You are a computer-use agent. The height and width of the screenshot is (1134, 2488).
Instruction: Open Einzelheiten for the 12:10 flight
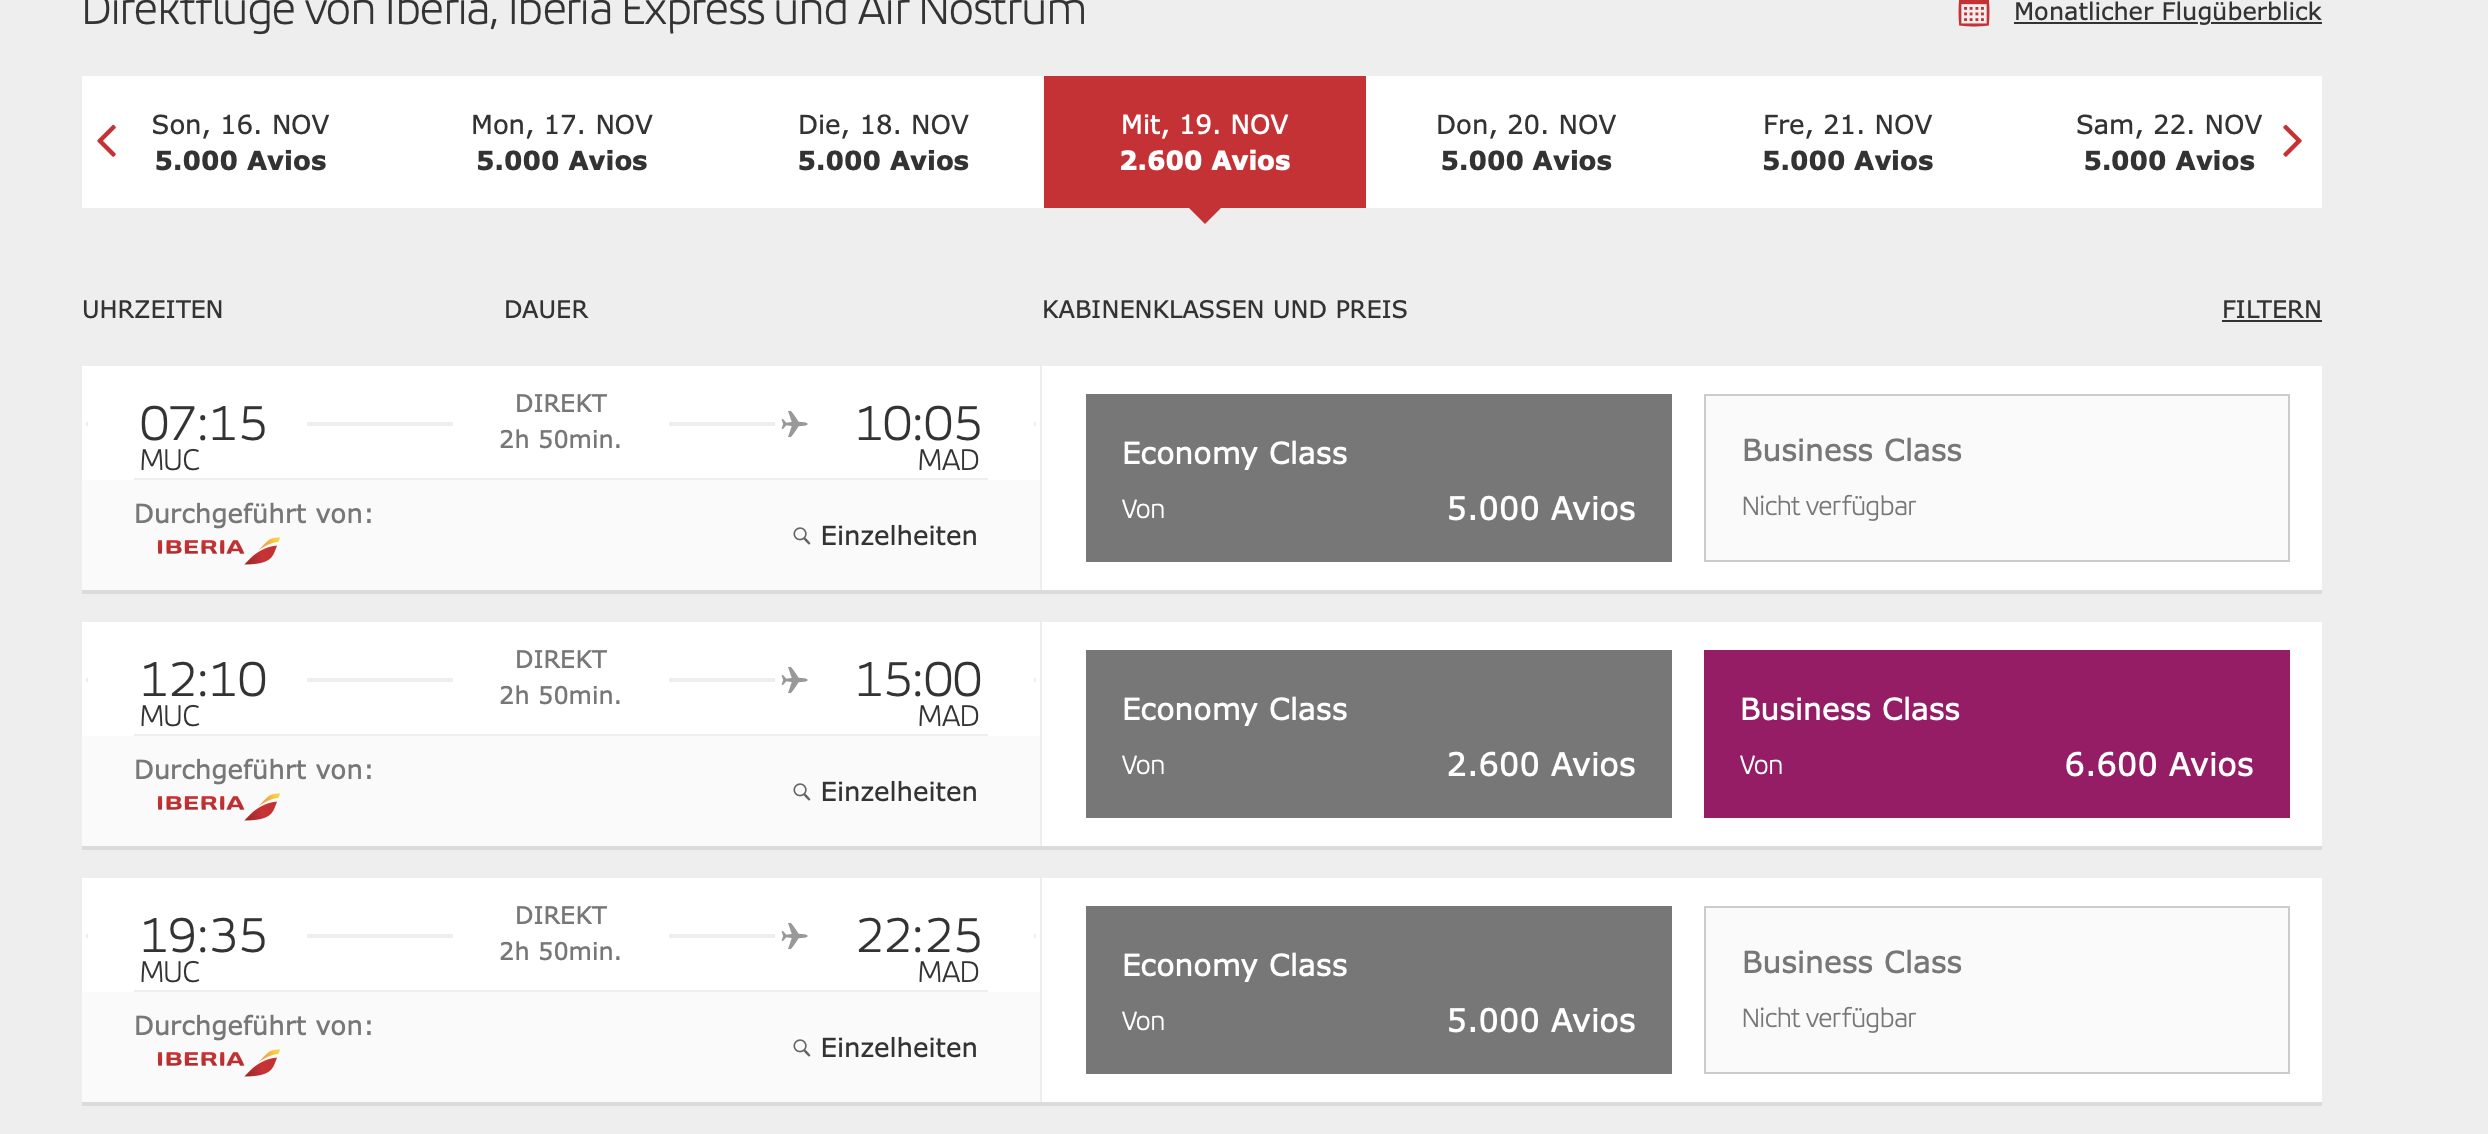[x=898, y=792]
